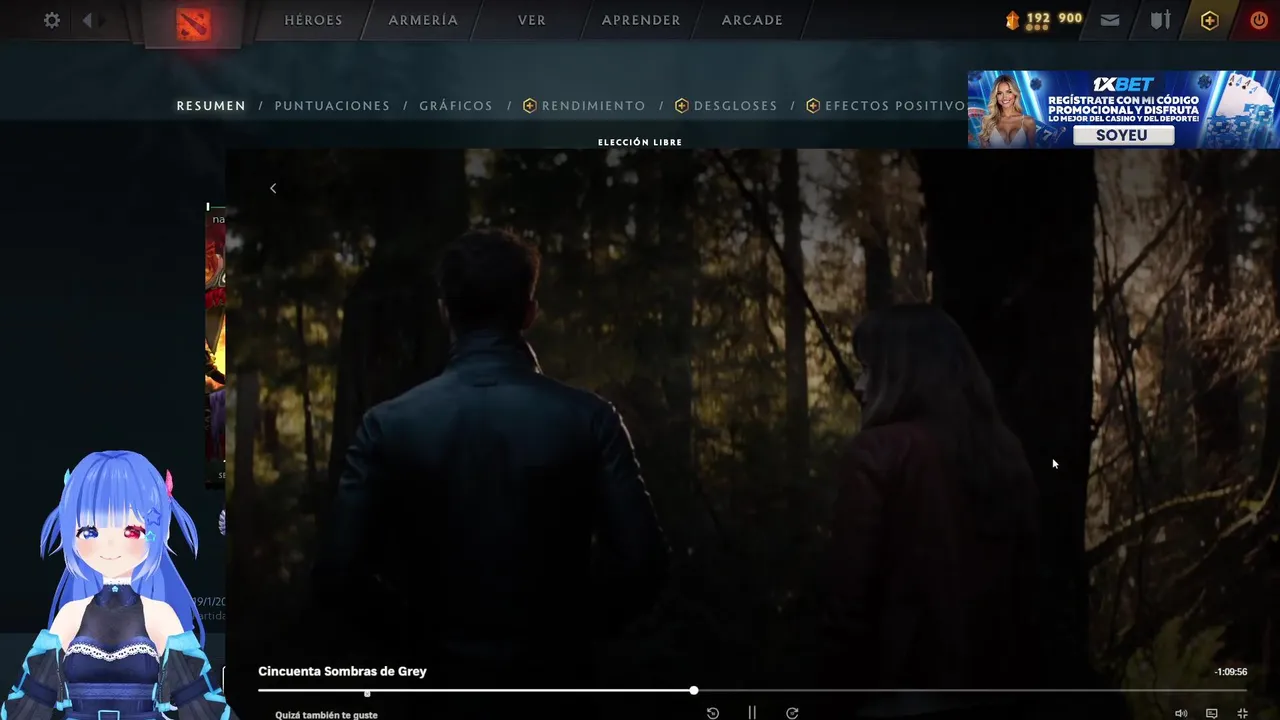This screenshot has width=1280, height=720.
Task: Switch to the Puntuaciones tab
Action: (x=332, y=106)
